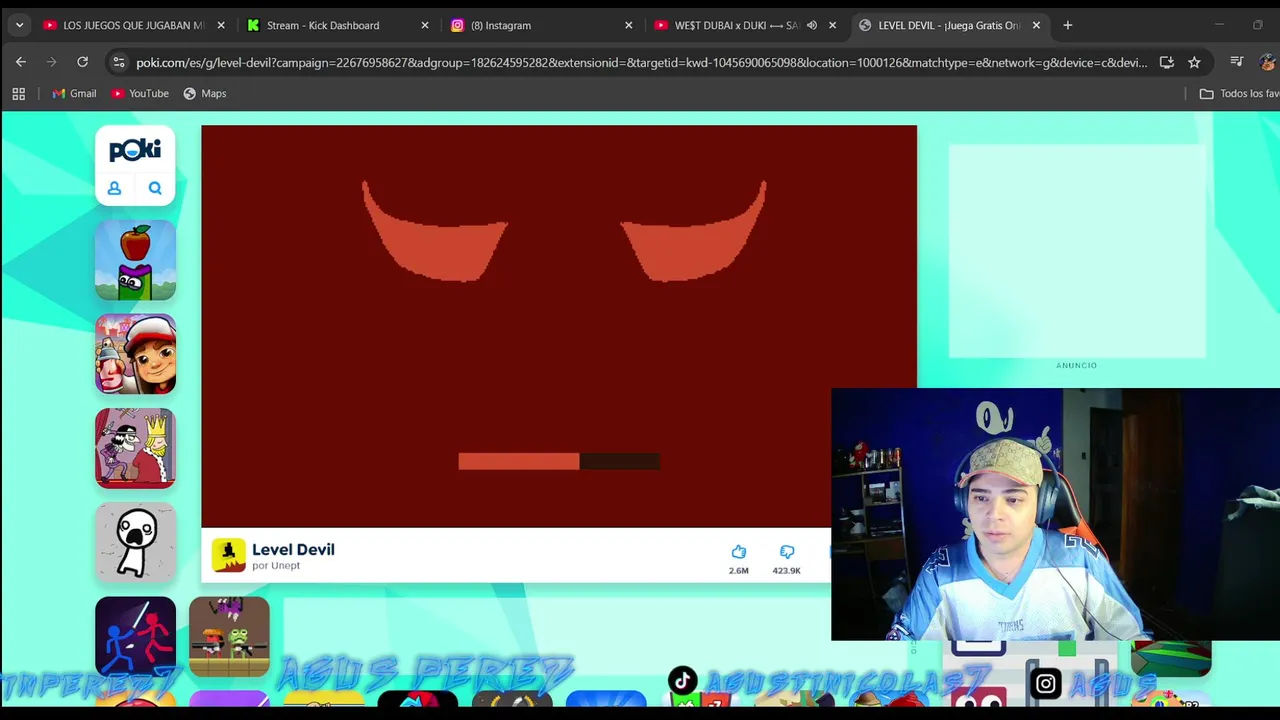Mute the WE$T DUBAI tab audio icon
Viewport: 1280px width, 720px height.
tap(812, 25)
